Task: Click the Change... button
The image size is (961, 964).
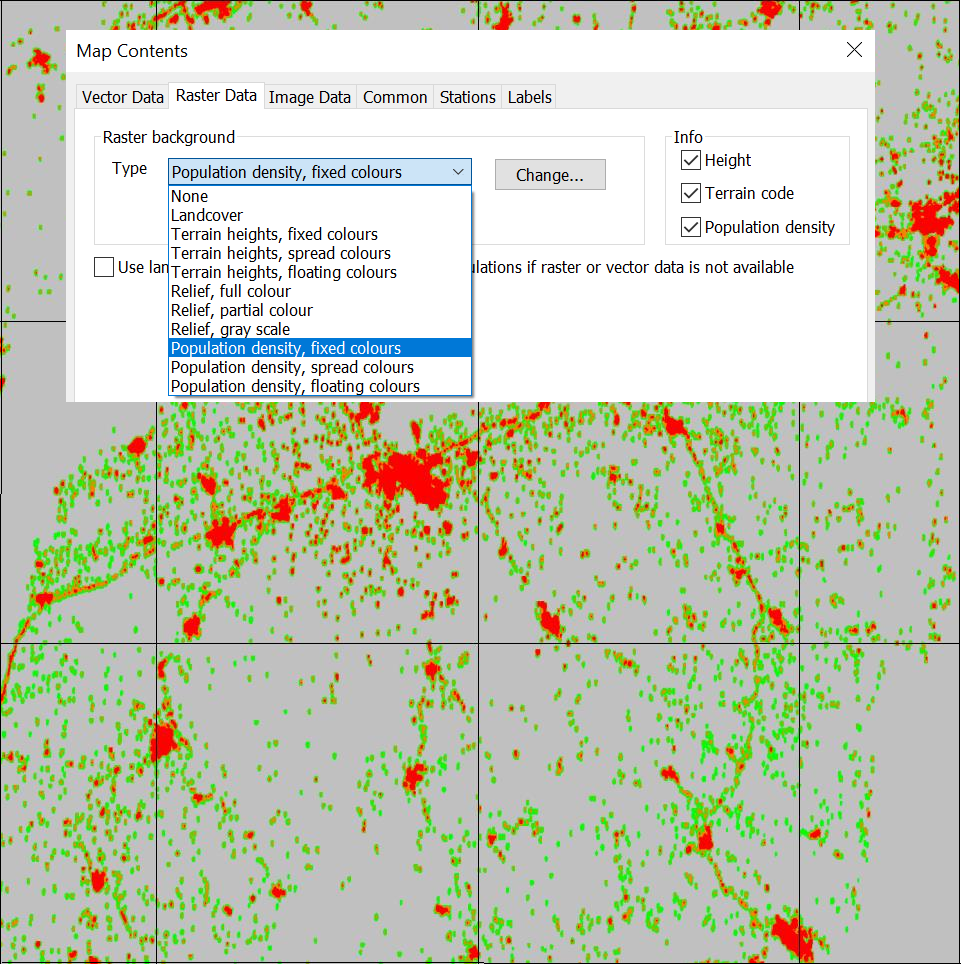Action: tap(550, 175)
